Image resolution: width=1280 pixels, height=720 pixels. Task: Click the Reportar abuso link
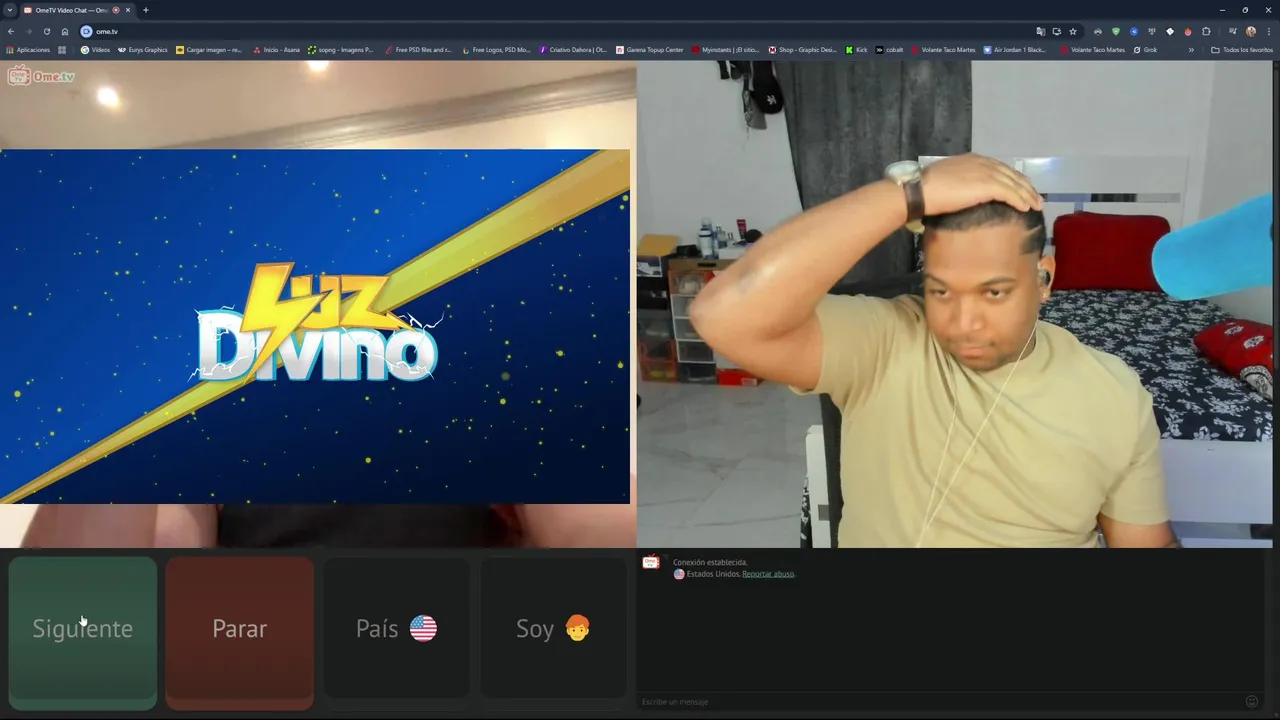pos(768,574)
